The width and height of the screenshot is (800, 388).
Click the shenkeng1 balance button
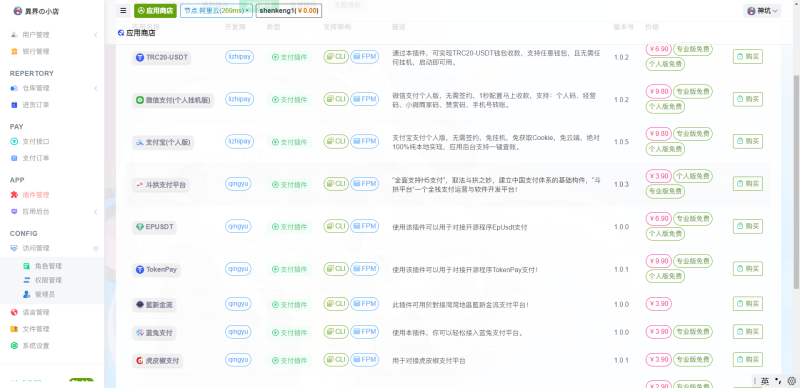[x=288, y=11]
